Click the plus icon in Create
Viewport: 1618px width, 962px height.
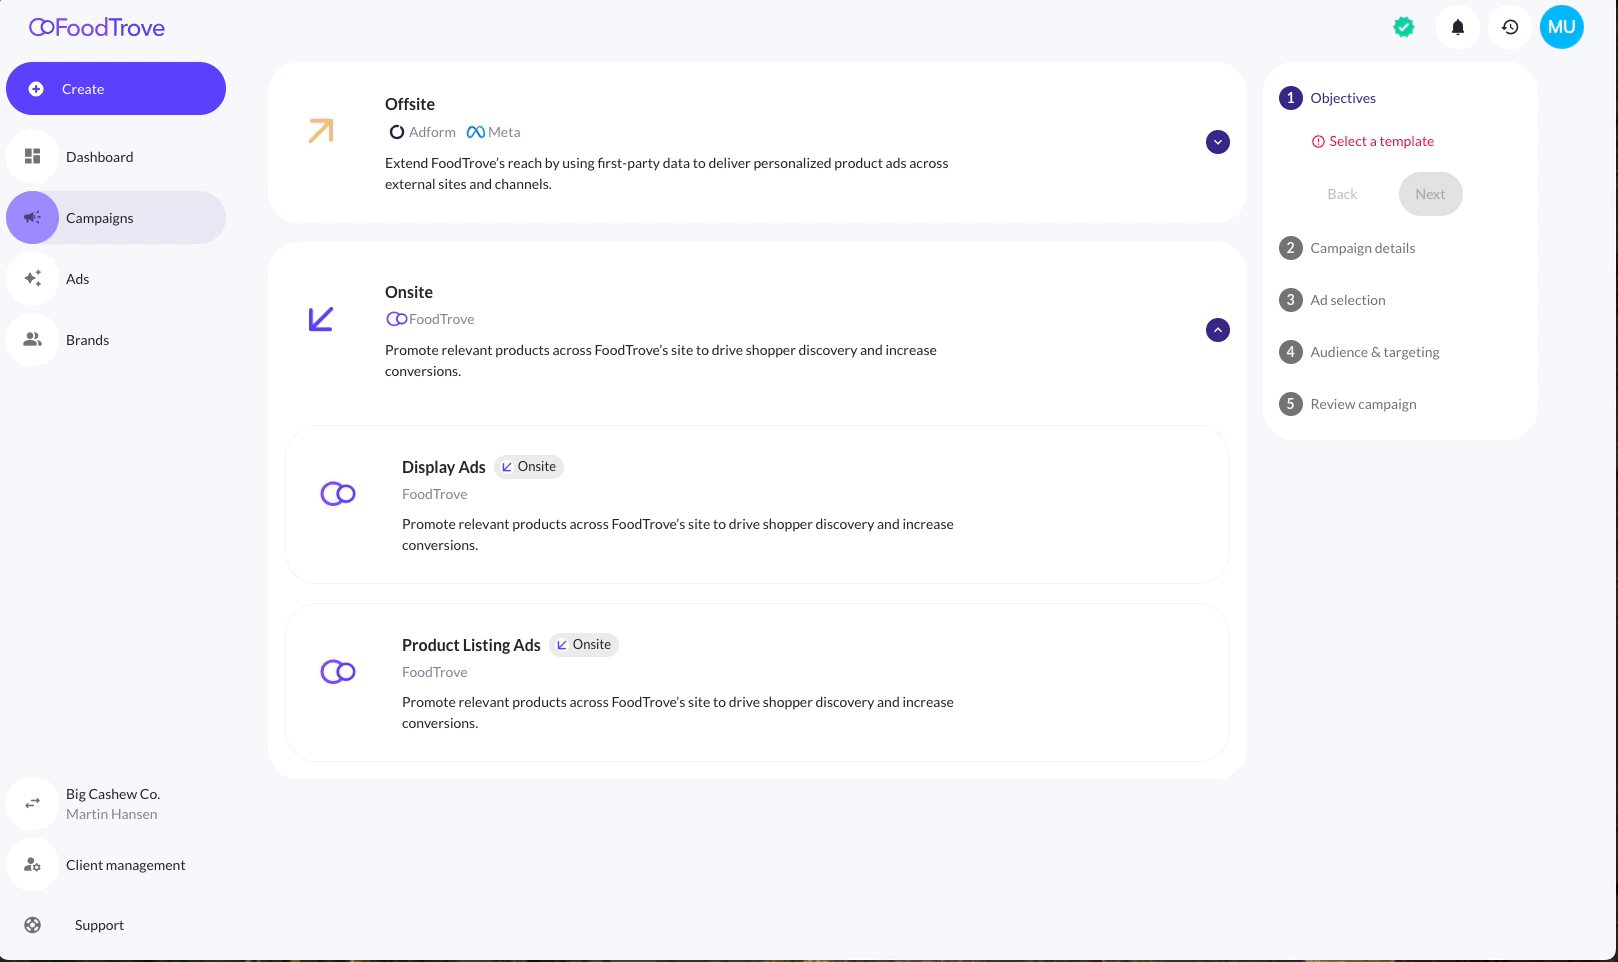click(x=36, y=89)
